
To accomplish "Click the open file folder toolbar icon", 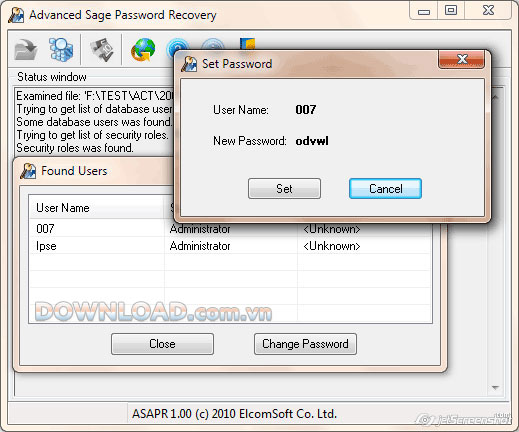I will point(26,50).
